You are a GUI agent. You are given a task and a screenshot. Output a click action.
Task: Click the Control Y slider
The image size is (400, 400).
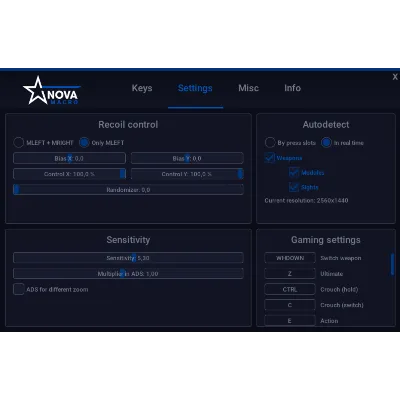pos(187,174)
